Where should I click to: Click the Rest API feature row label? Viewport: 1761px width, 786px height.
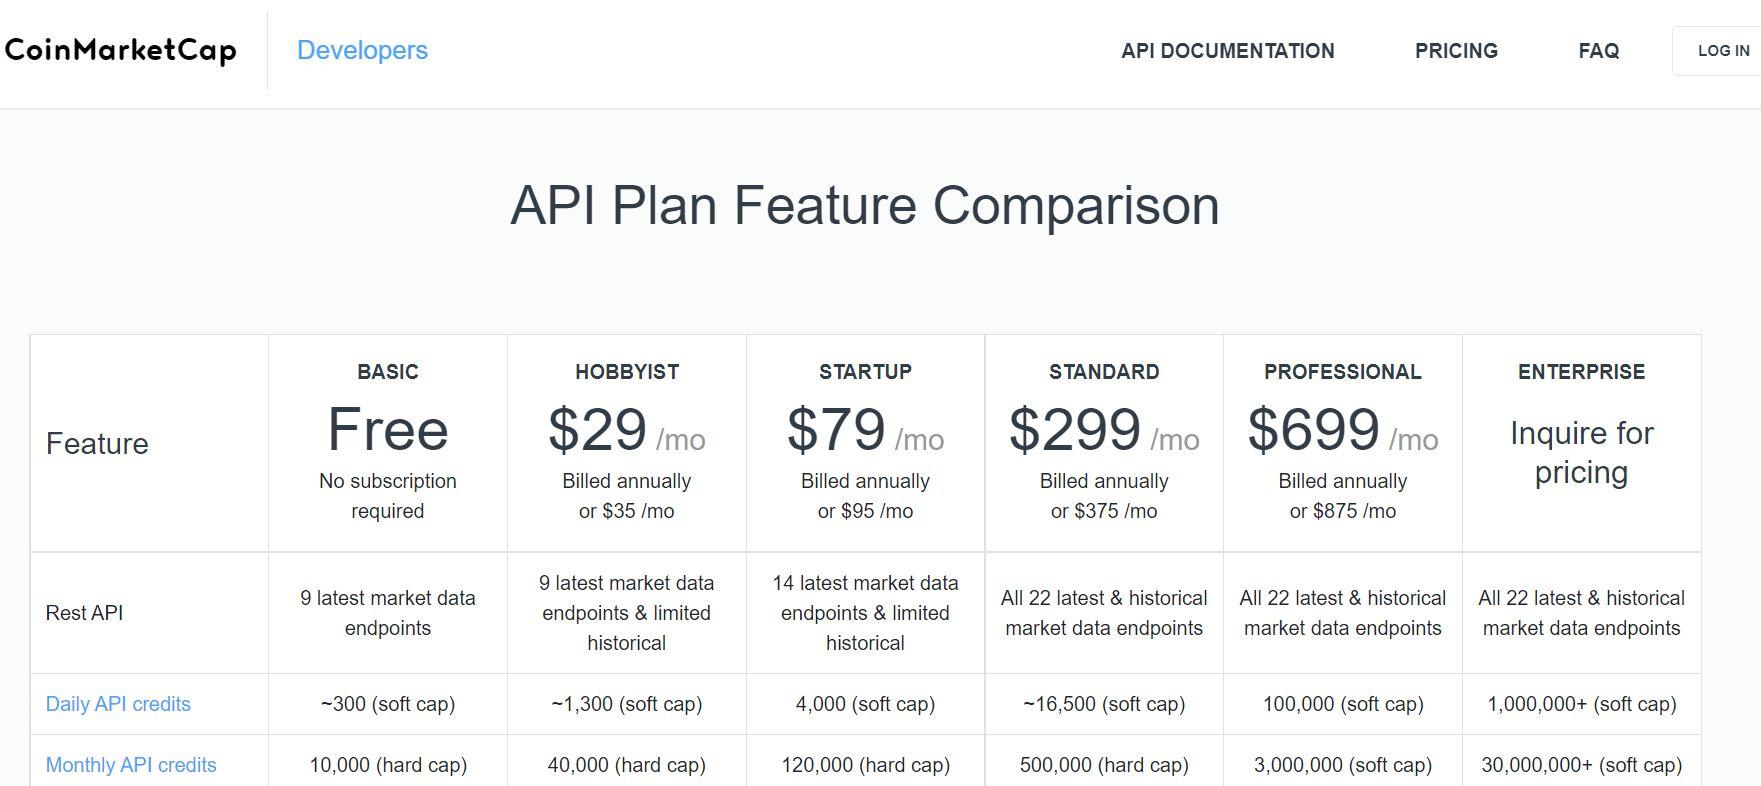84,613
